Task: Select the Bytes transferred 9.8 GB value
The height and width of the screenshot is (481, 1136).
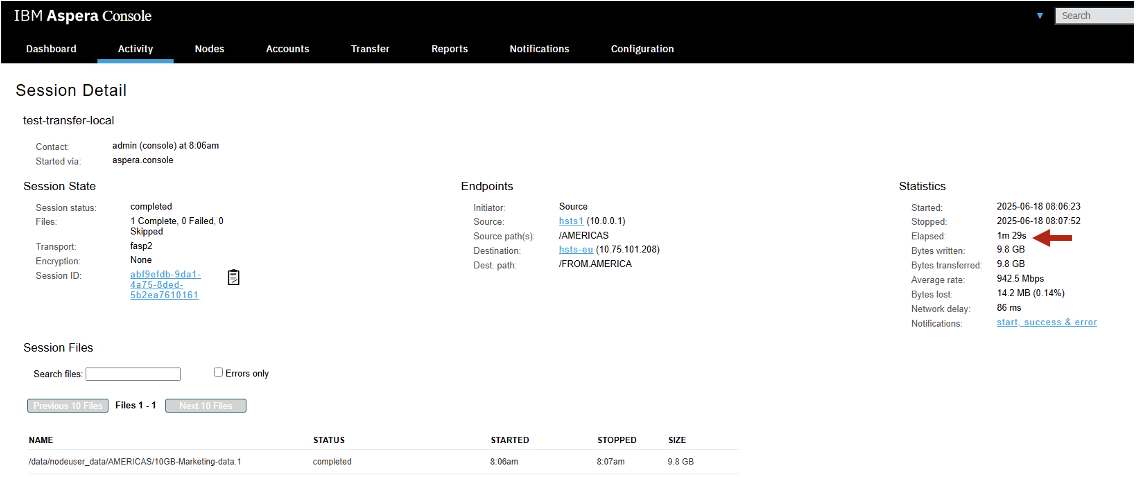Action: coord(1010,264)
